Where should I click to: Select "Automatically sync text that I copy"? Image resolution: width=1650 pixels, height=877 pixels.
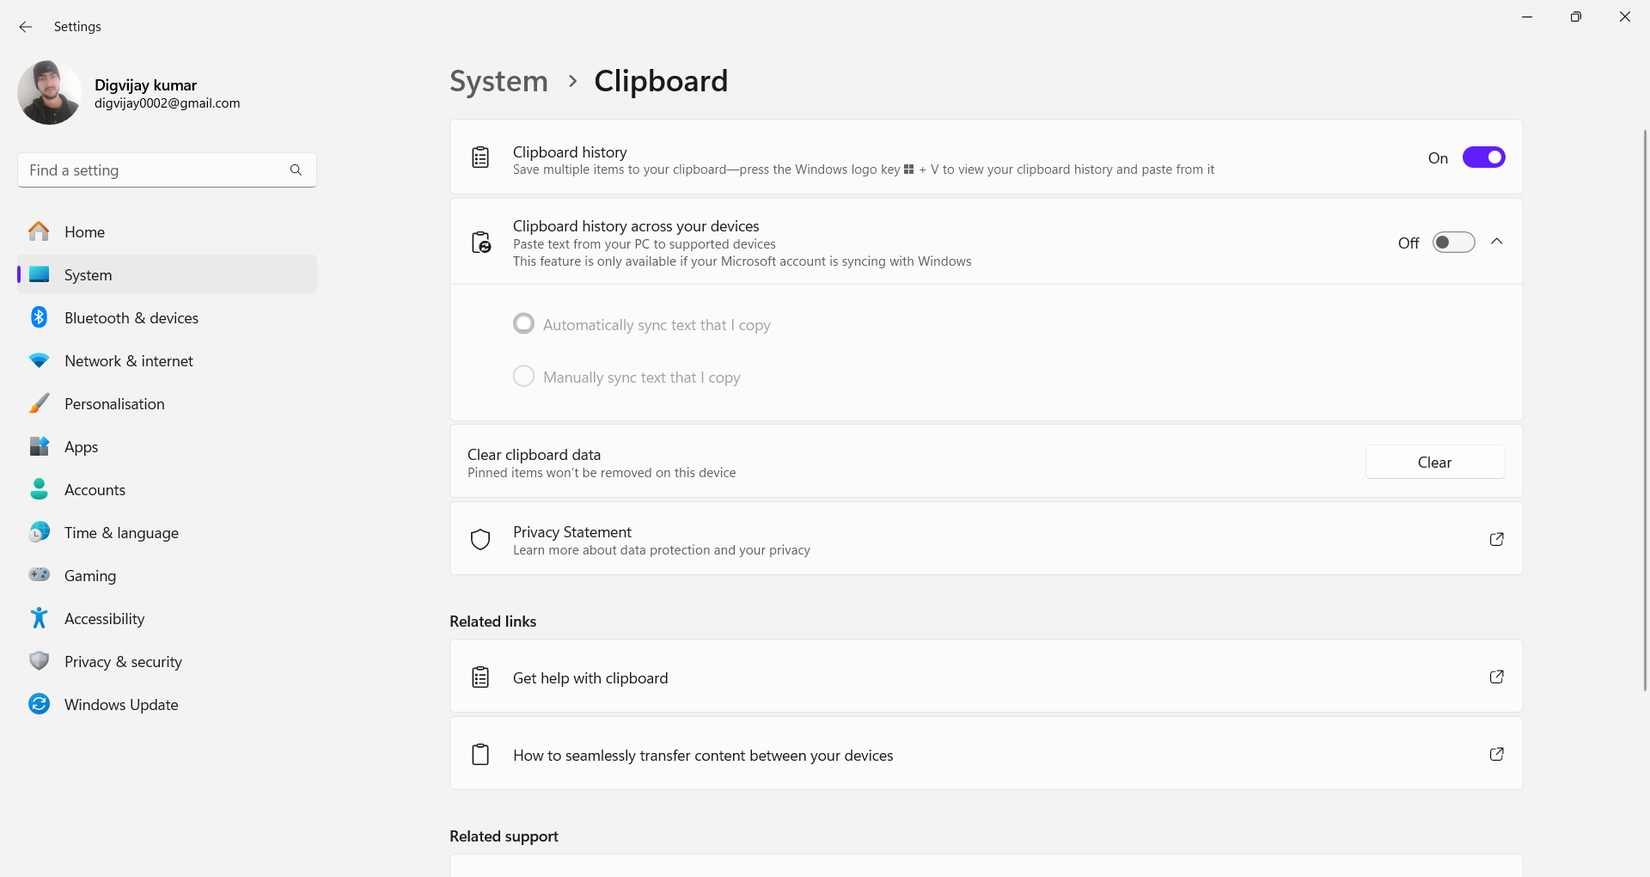click(x=523, y=323)
